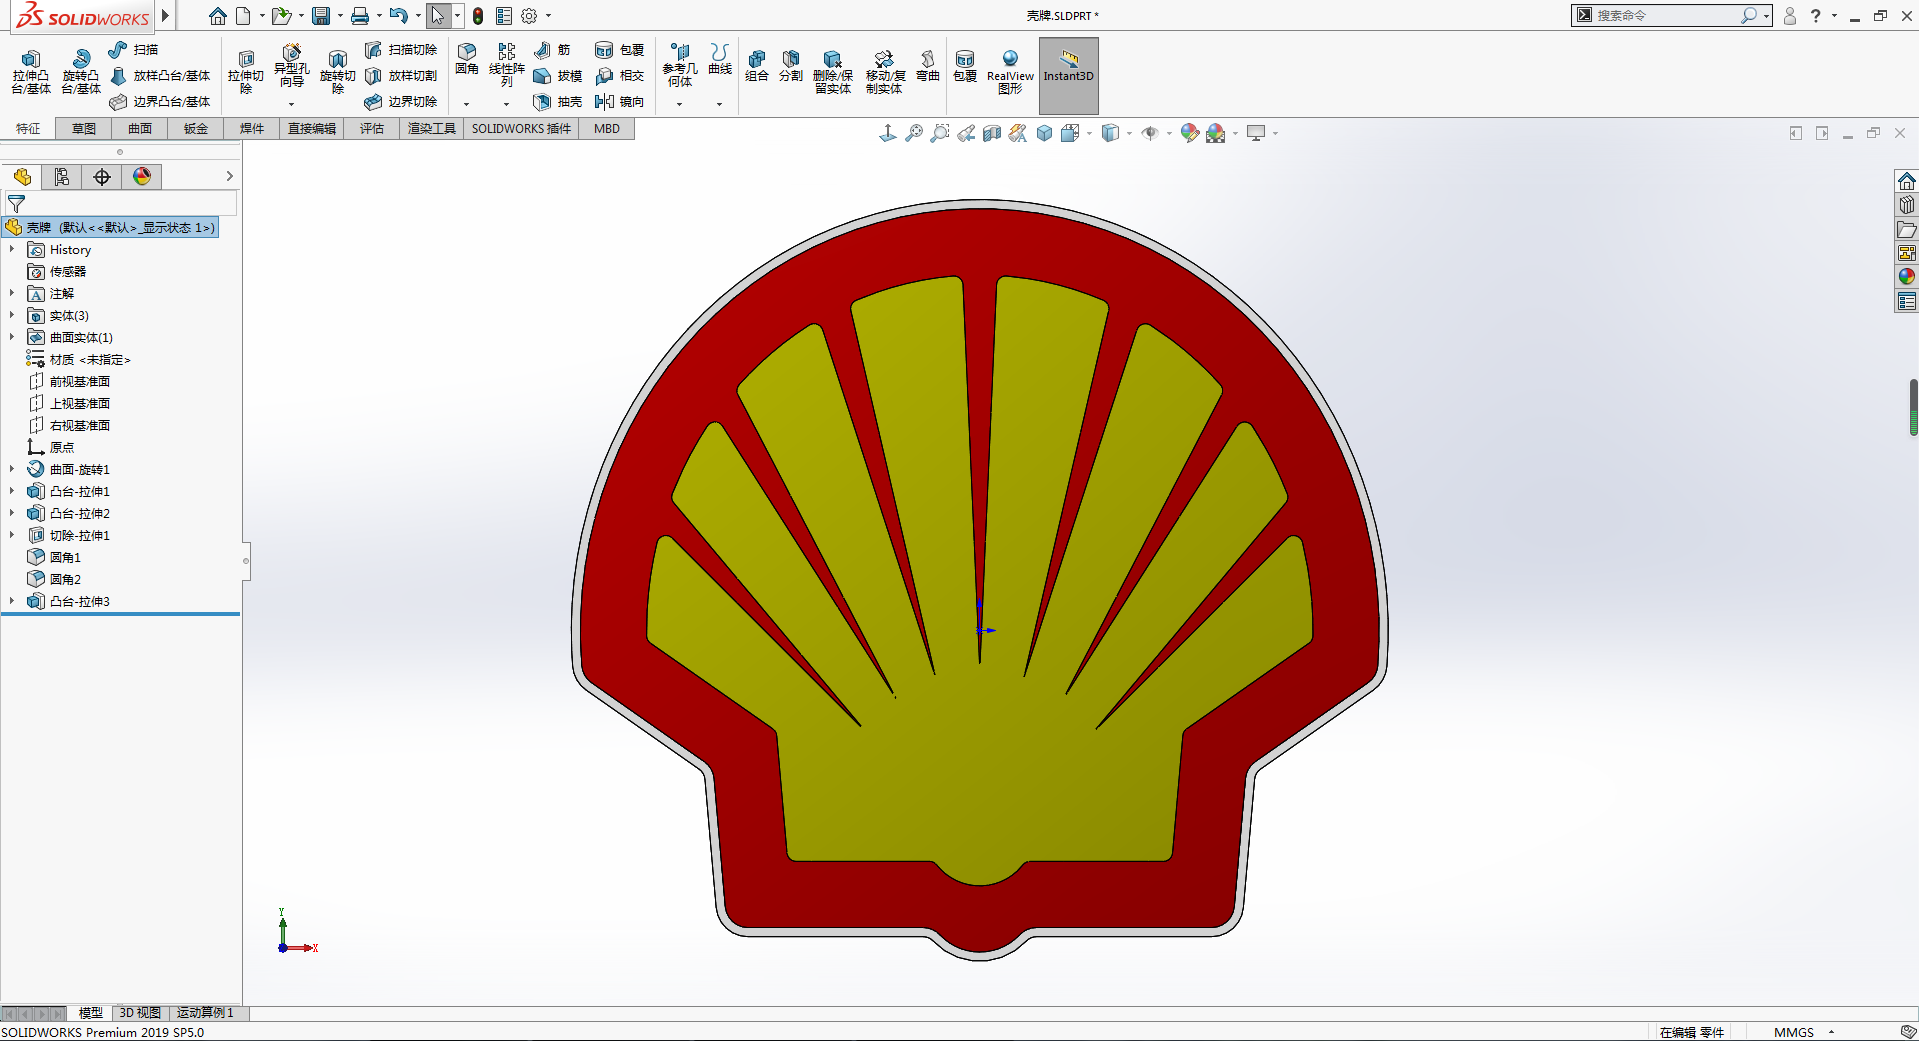1919x1041 pixels.
Task: Select the 前视基准面 front plane
Action: click(69, 381)
